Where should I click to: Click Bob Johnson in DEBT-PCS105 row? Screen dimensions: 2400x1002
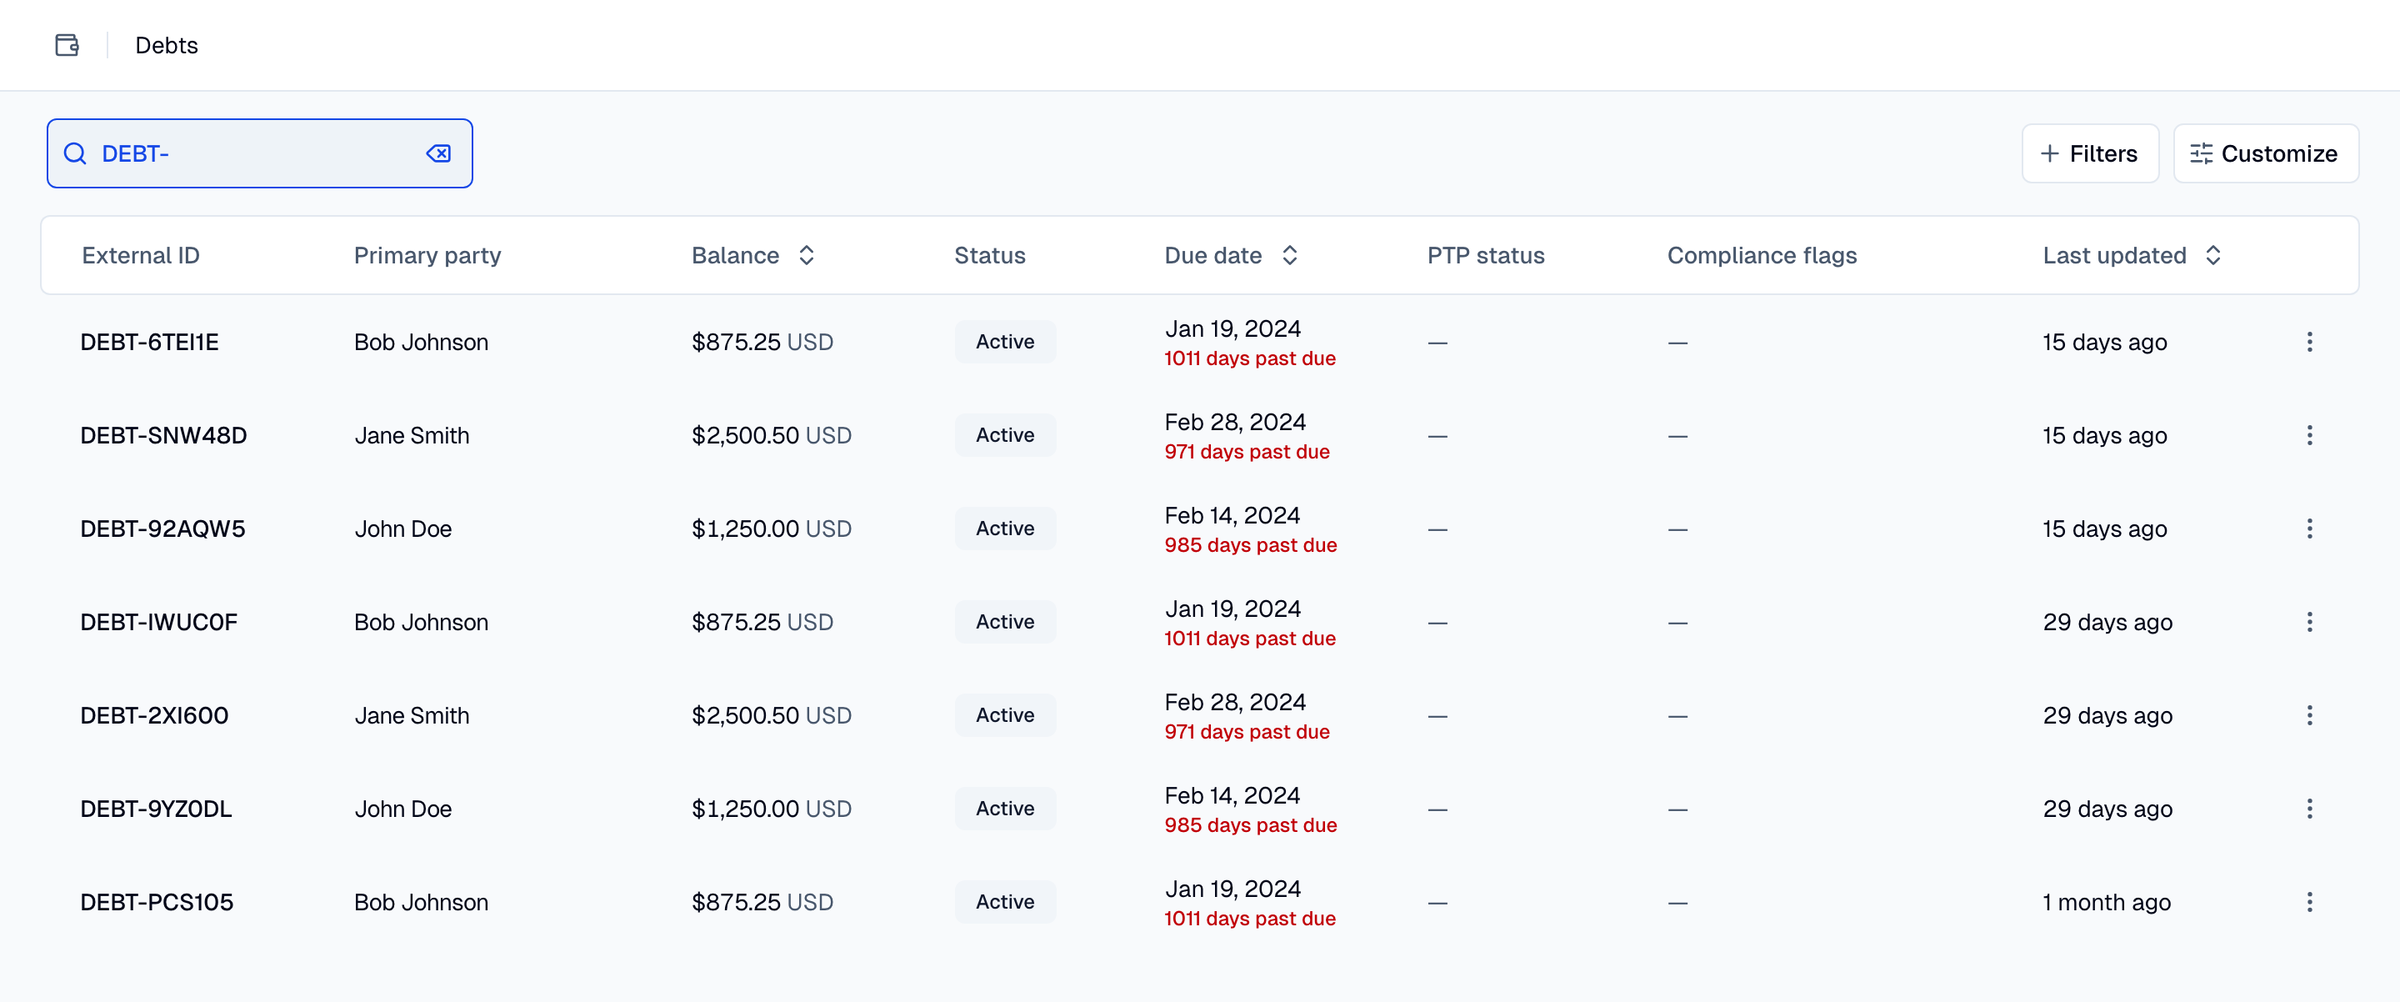(421, 902)
